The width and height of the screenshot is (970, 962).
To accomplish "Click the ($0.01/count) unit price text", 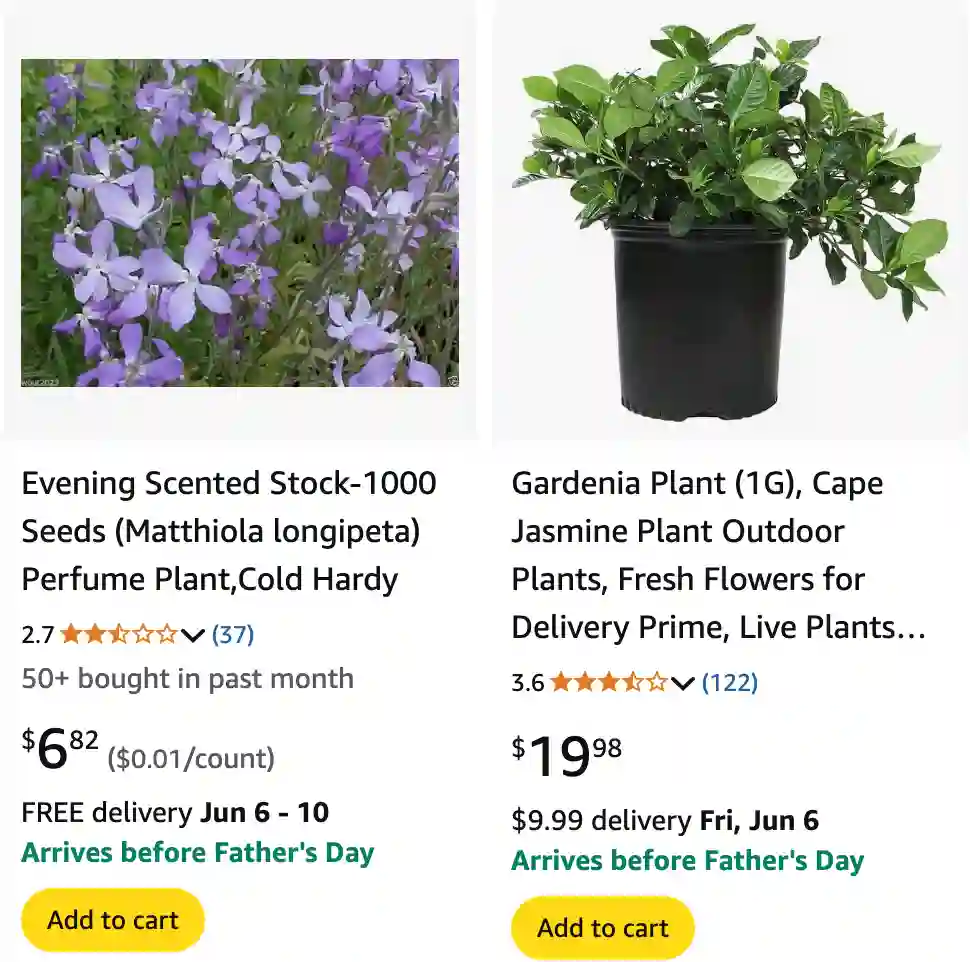I will [x=191, y=758].
